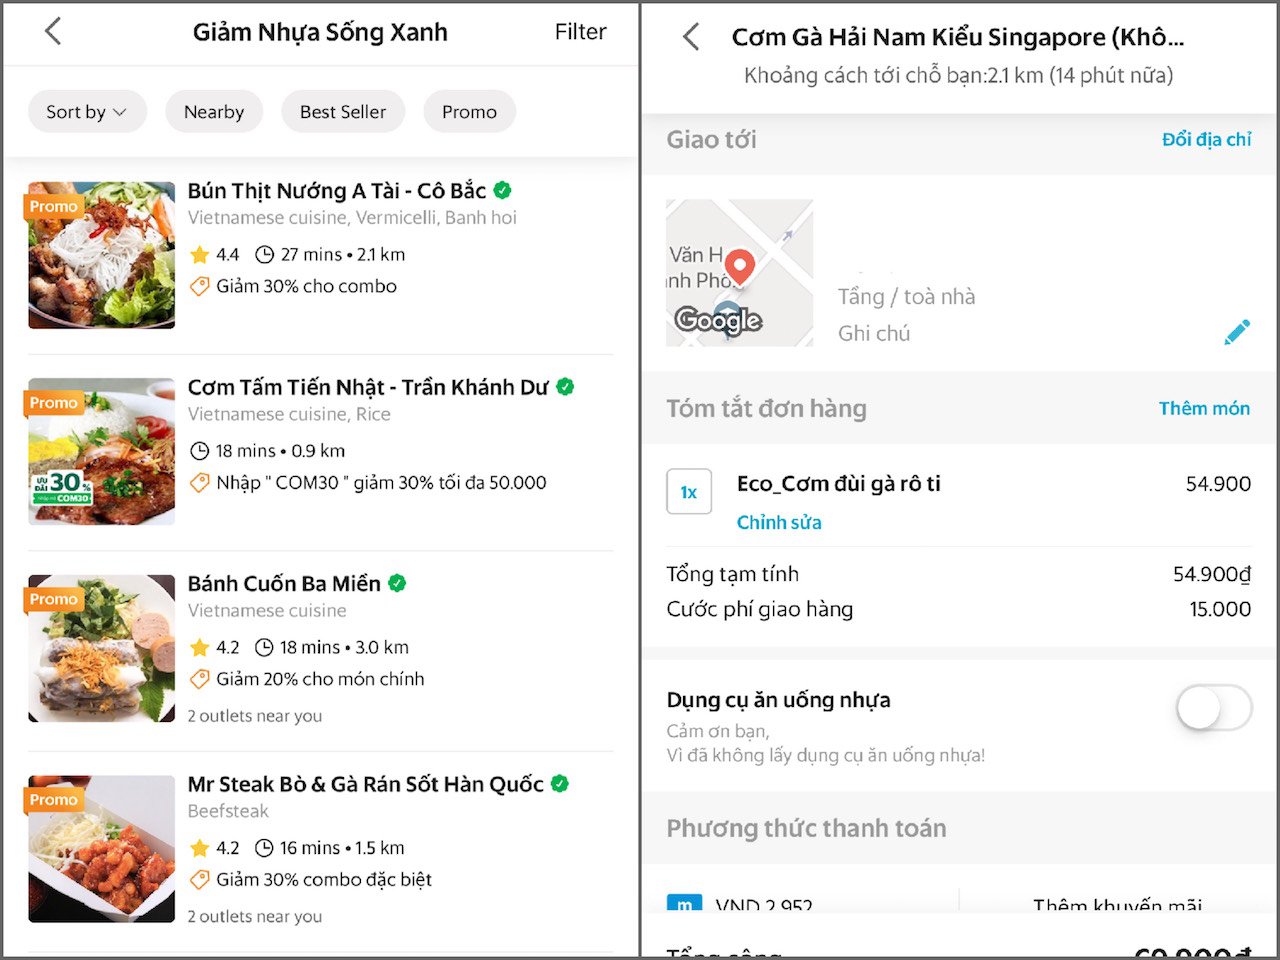
Task: Tap the 1x quantity box for Eco_Cơm đùi gà
Action: point(689,492)
